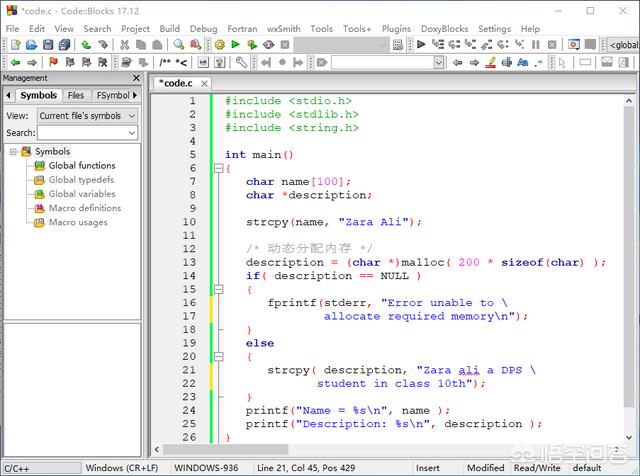Click the yellow gear Build icon
The image size is (640, 476).
tap(219, 45)
